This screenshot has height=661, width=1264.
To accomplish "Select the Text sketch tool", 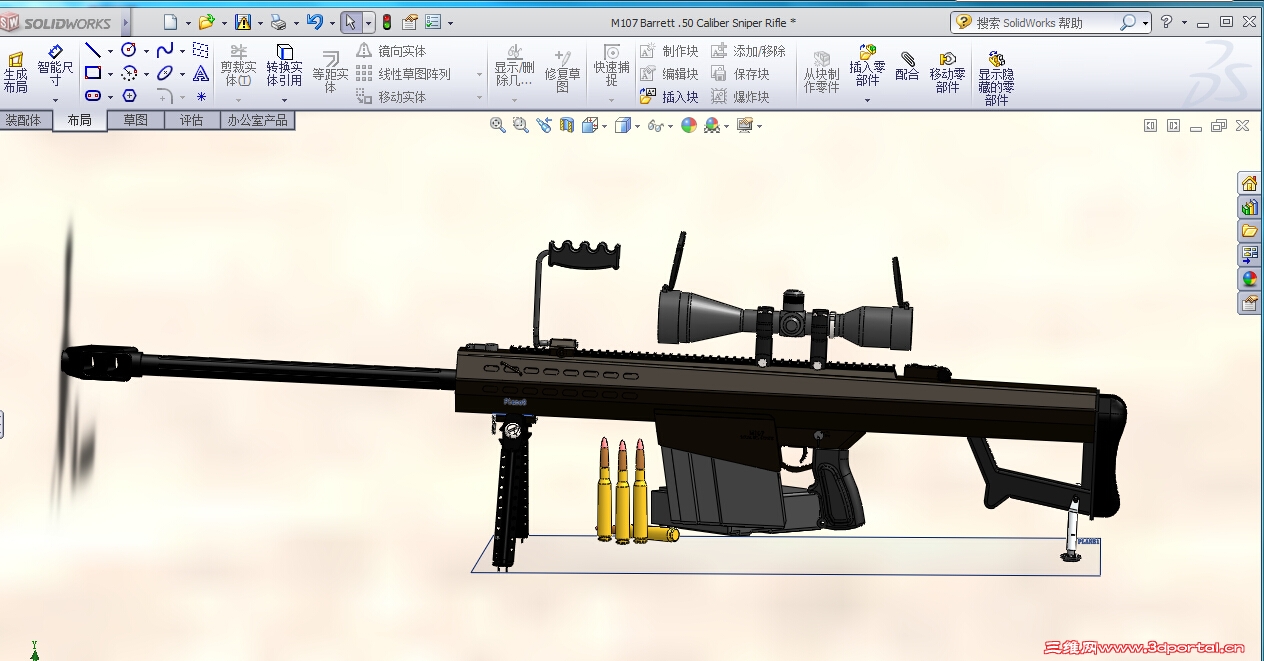I will [201, 73].
